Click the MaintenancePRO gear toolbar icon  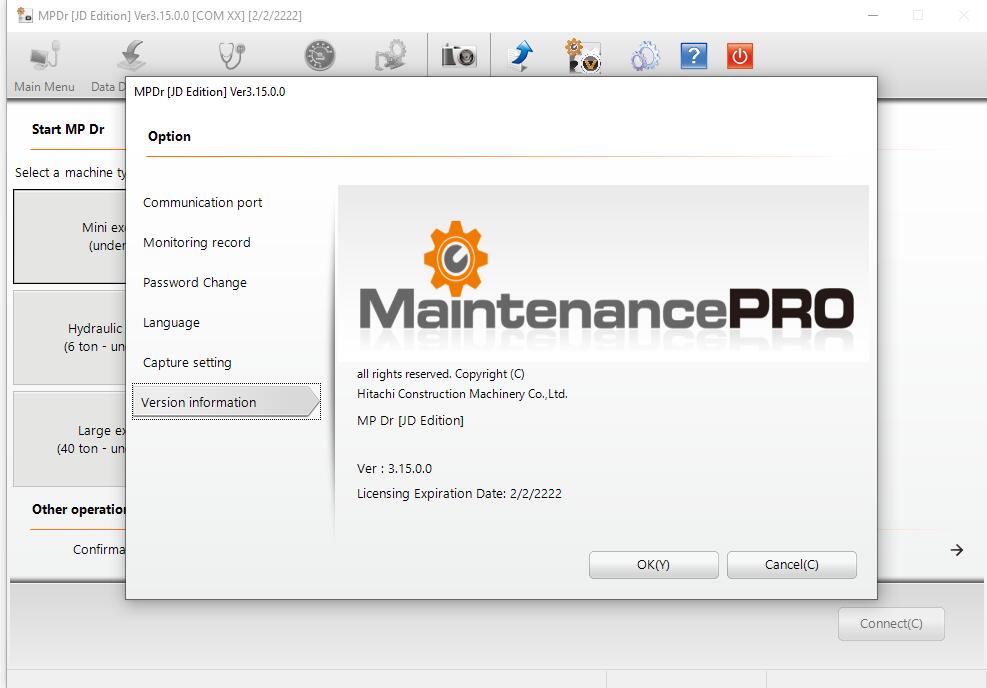[583, 55]
